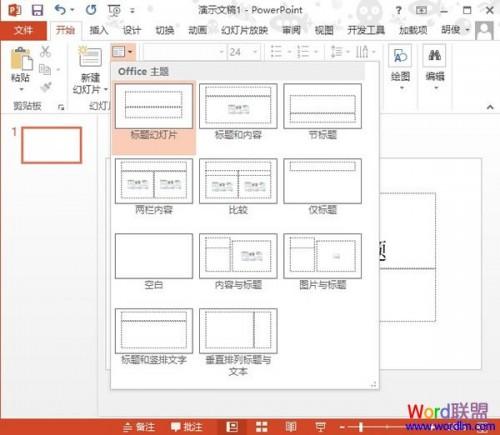The height and width of the screenshot is (435, 500).
Task: Click the Text Direction icon
Action: click(362, 52)
